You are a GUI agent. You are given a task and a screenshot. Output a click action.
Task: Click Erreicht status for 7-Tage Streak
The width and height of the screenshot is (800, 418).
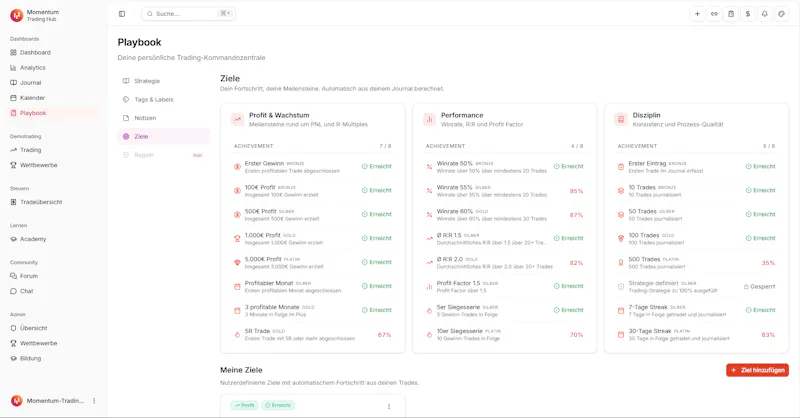coord(760,310)
